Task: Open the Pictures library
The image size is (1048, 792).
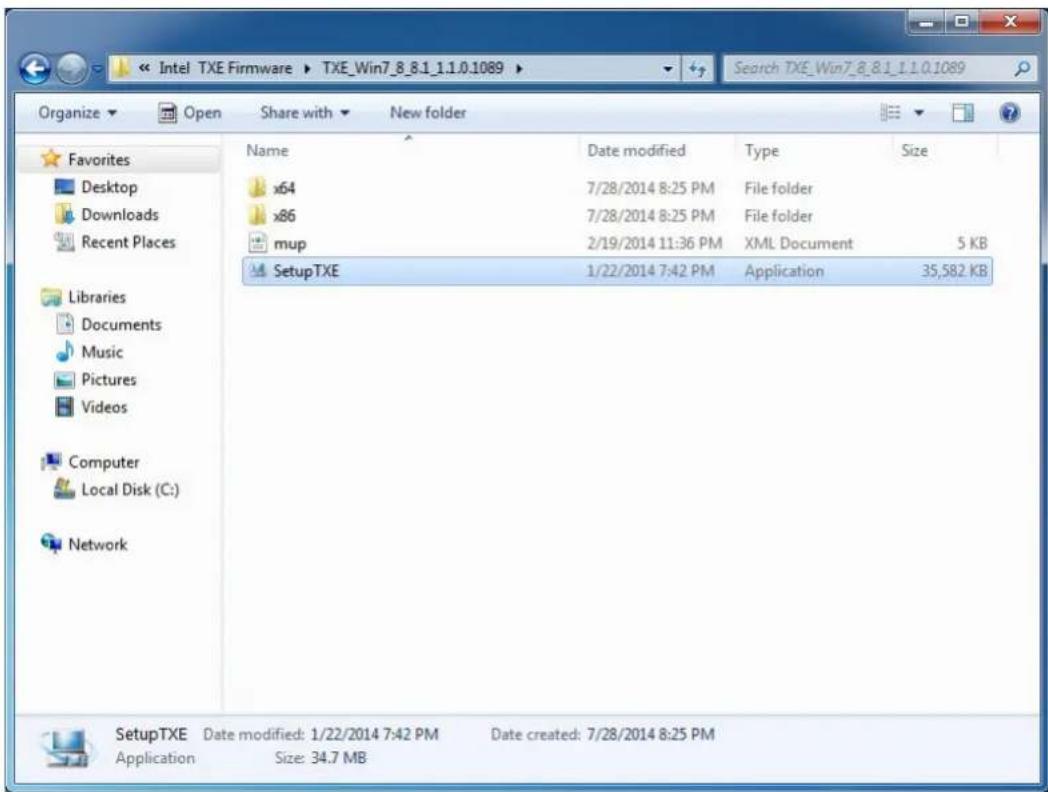Action: (108, 380)
